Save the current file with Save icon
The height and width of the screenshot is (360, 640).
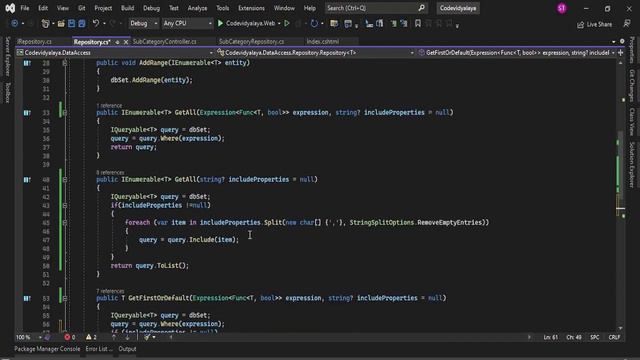tap(71, 24)
